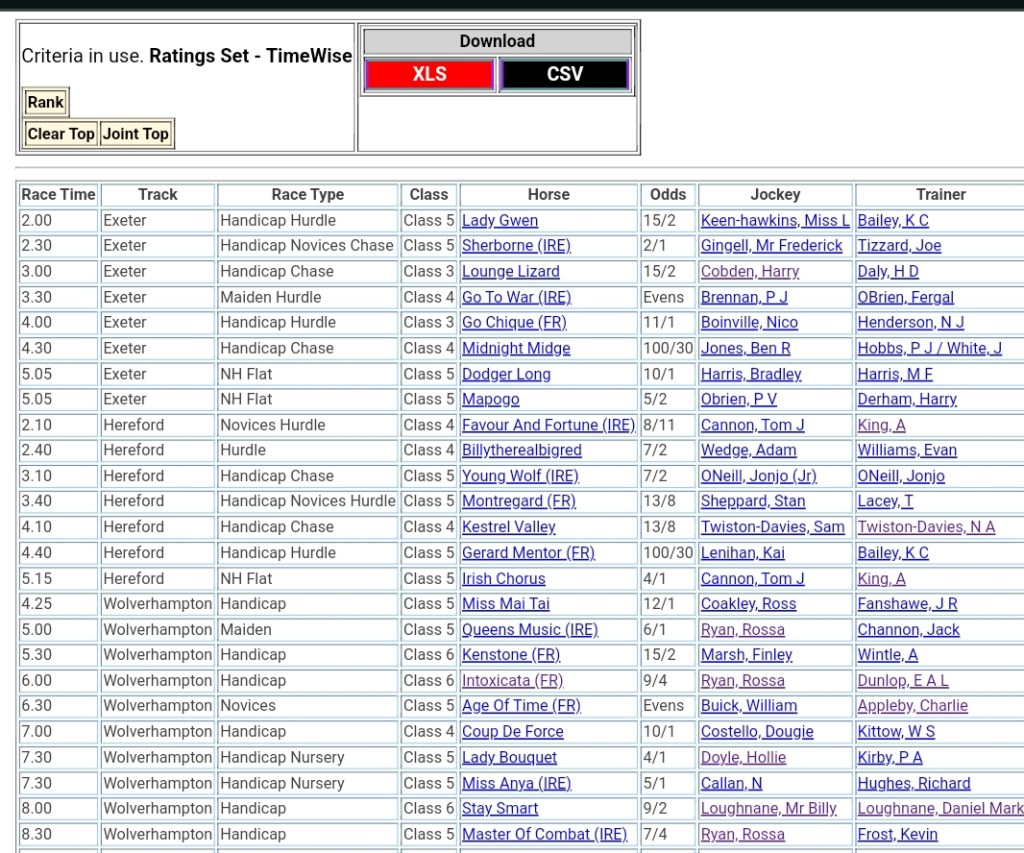Click the Race Time column header
The image size is (1024, 853).
point(58,195)
